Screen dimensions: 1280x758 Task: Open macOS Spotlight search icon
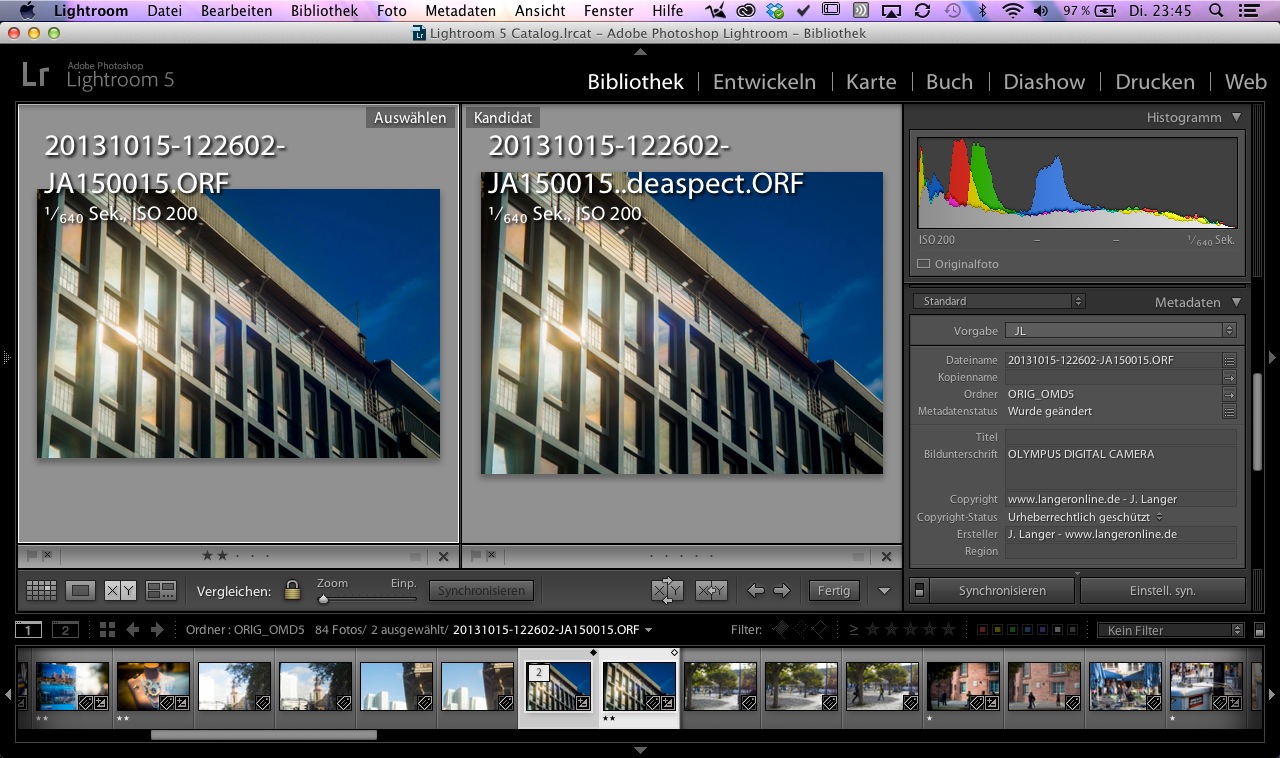point(1217,11)
